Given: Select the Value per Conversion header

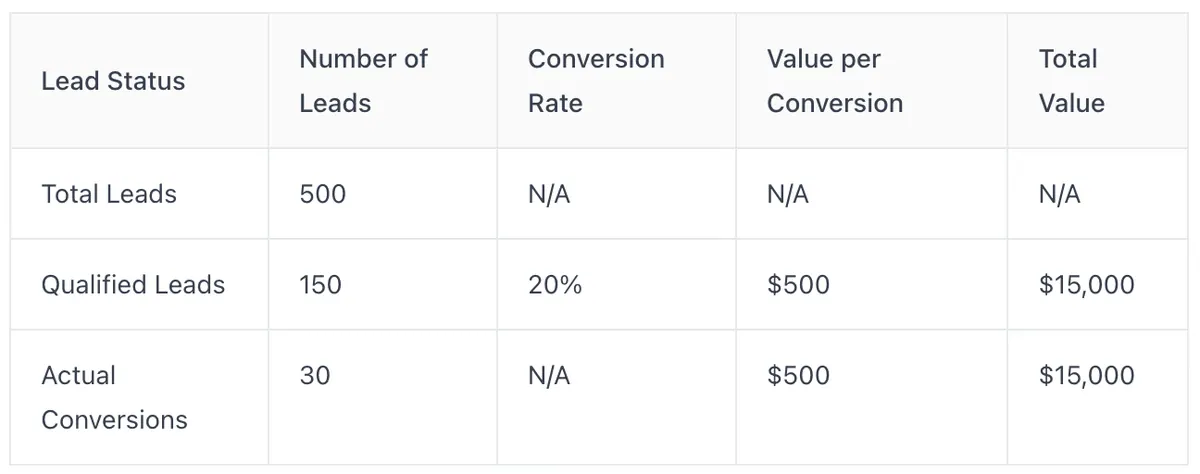Looking at the screenshot, I should (x=835, y=81).
